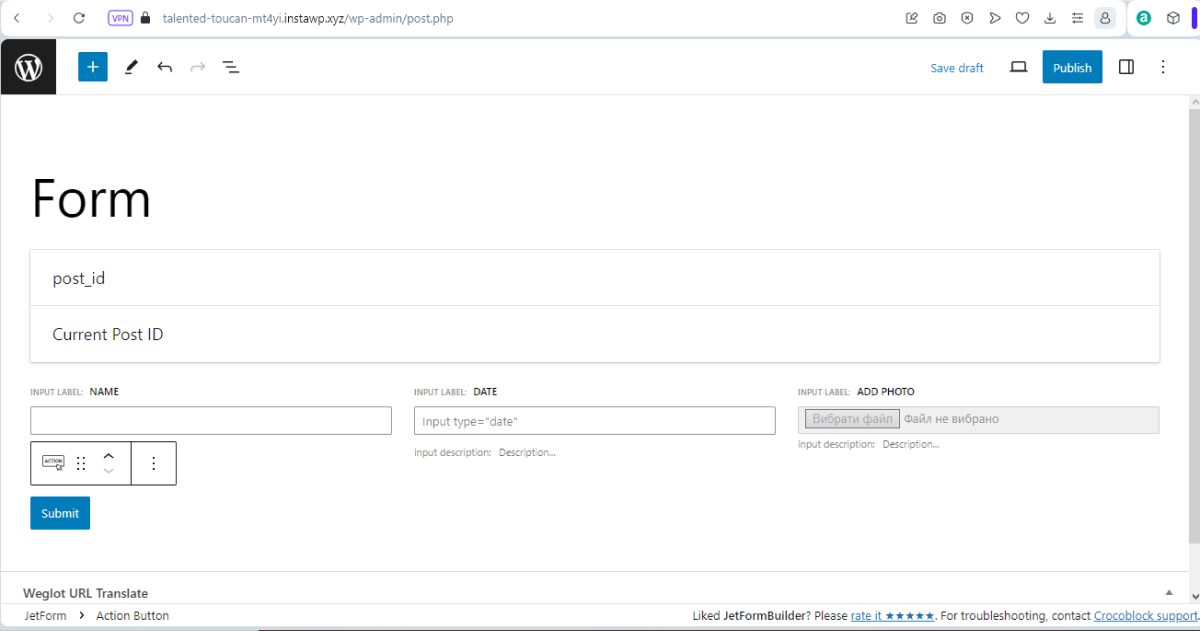This screenshot has width=1200, height=631.
Task: Switch to the pencil Tools mode
Action: [130, 66]
